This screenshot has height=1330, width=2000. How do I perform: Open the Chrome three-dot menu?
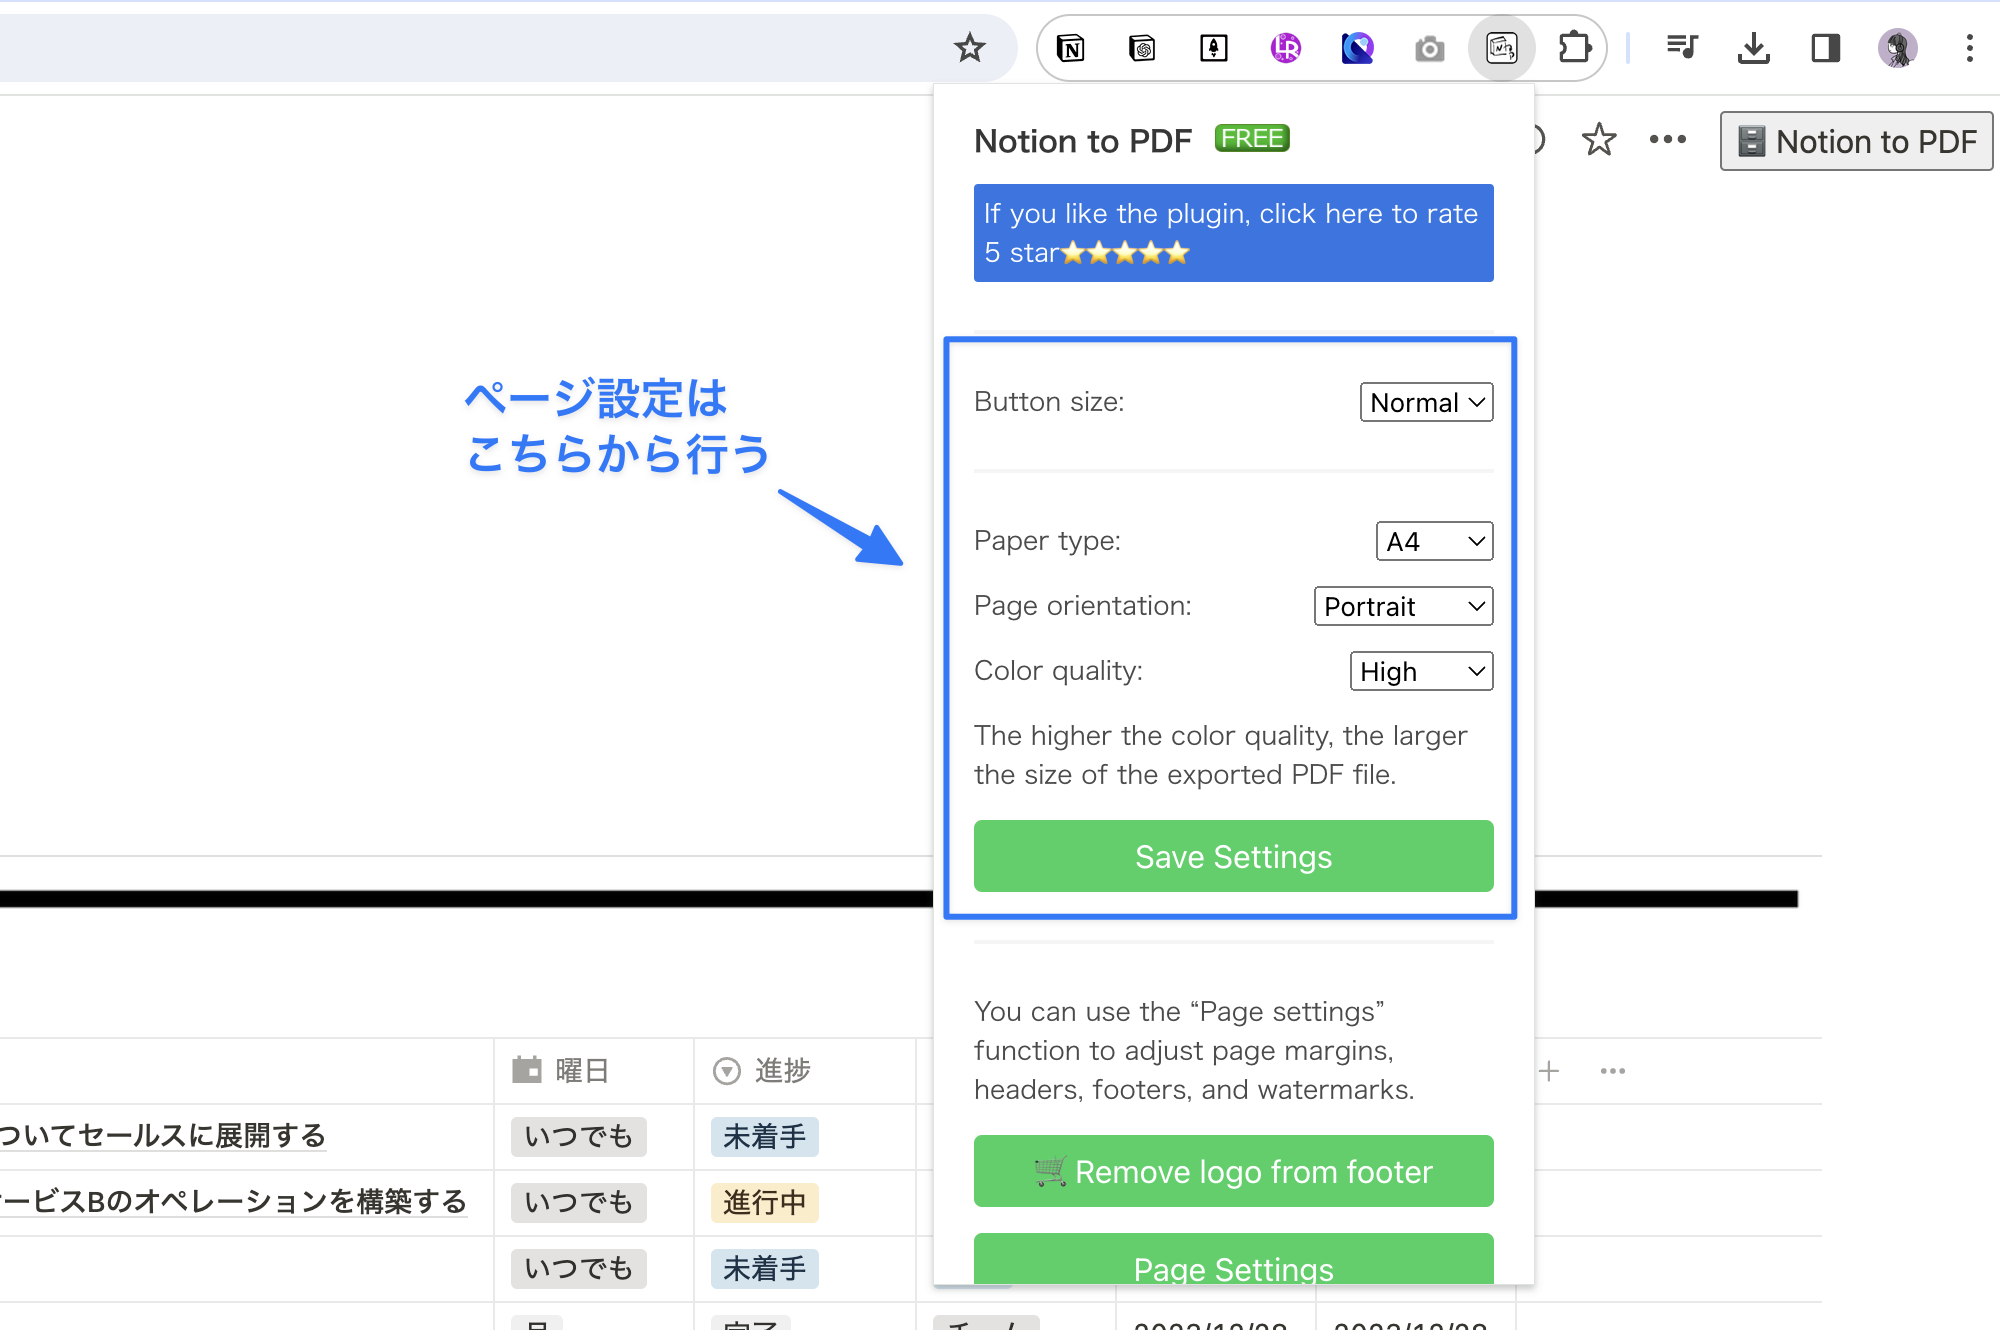coord(1969,47)
